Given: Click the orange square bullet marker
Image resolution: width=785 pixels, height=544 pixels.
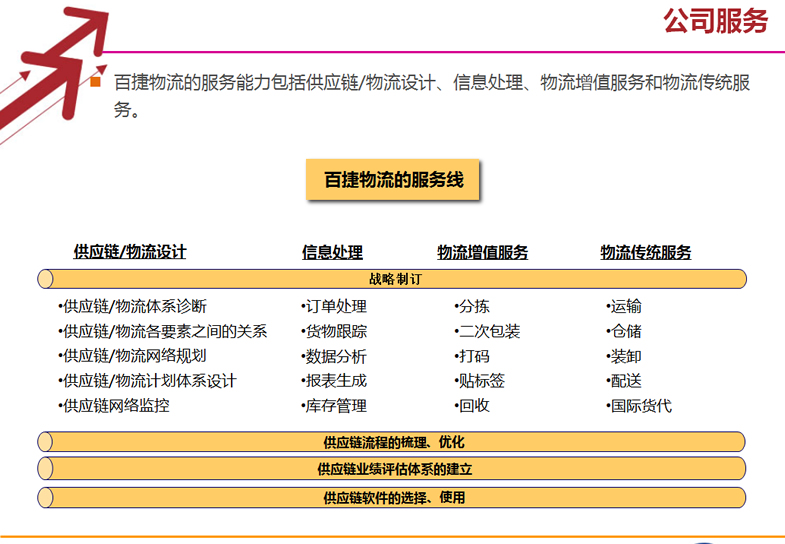Looking at the screenshot, I should (x=95, y=81).
